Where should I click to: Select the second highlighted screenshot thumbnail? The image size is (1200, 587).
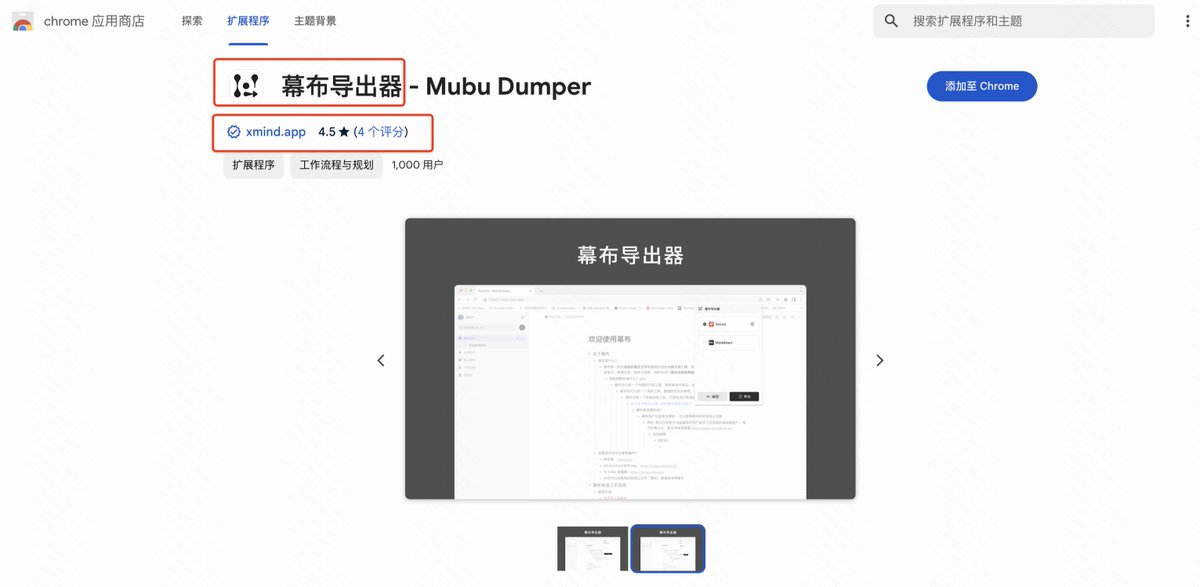(668, 549)
